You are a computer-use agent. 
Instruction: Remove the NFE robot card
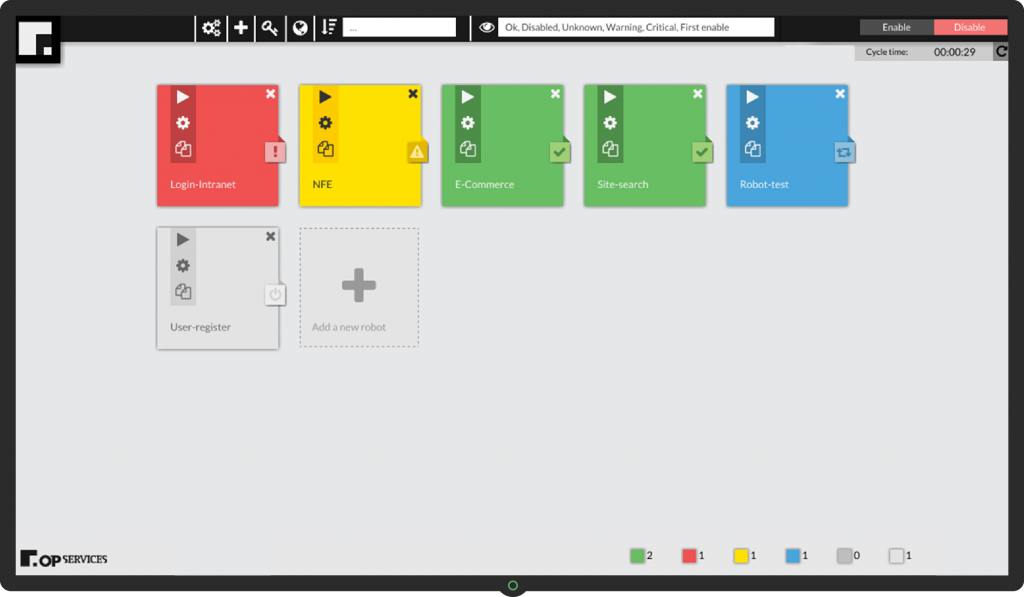click(413, 94)
